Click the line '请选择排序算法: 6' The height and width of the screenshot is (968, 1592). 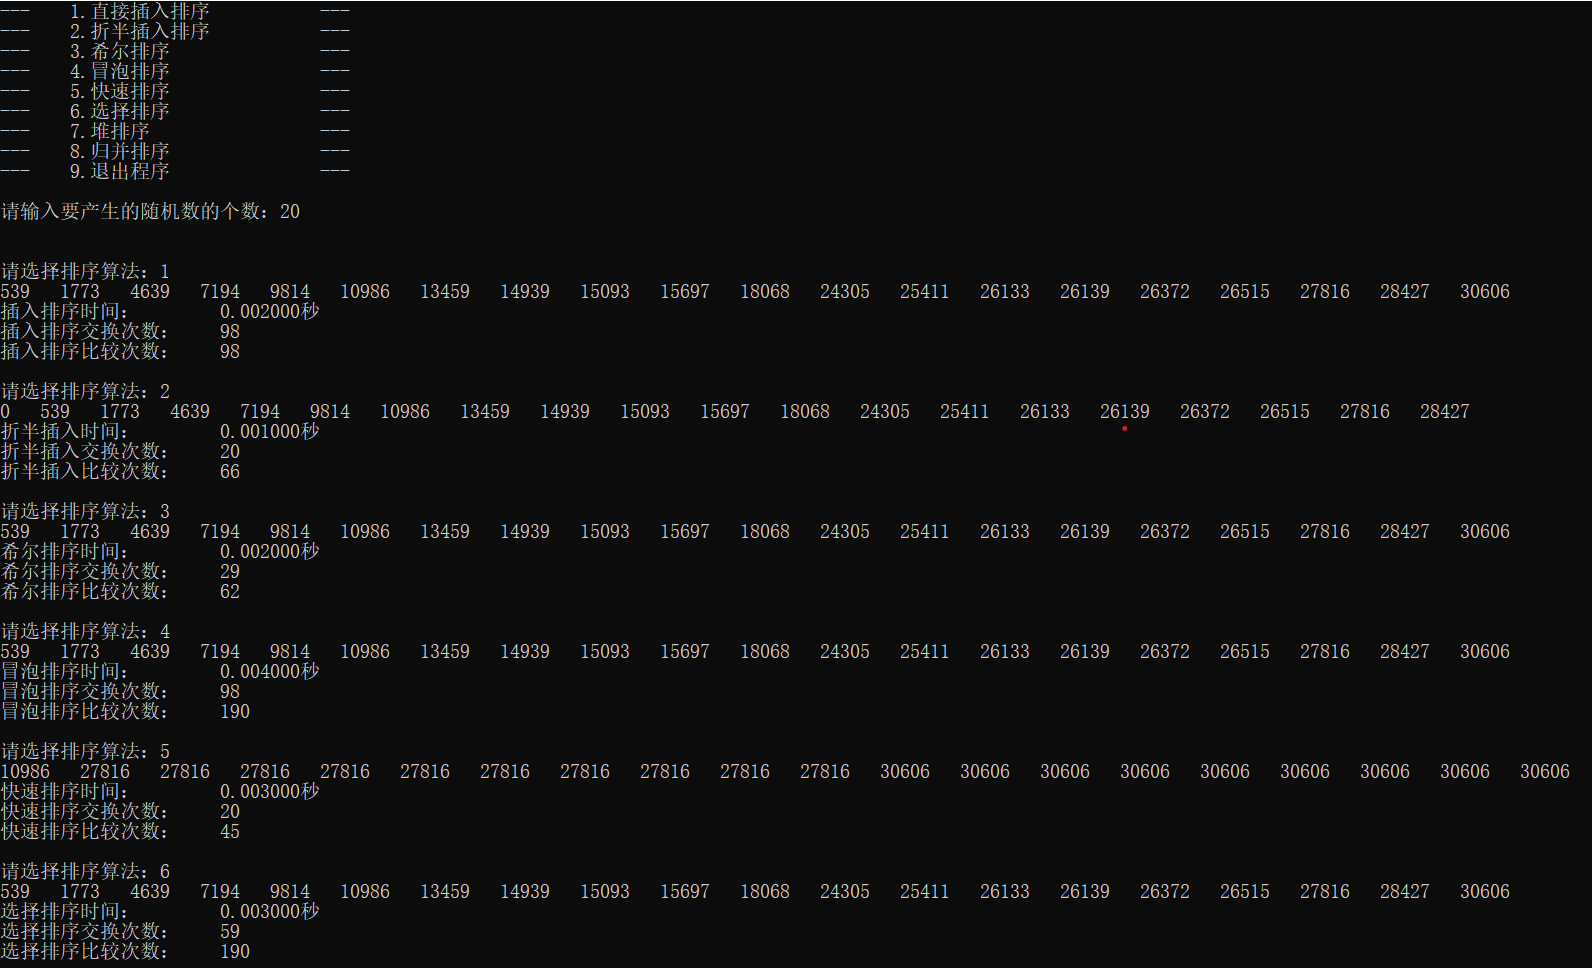[85, 871]
